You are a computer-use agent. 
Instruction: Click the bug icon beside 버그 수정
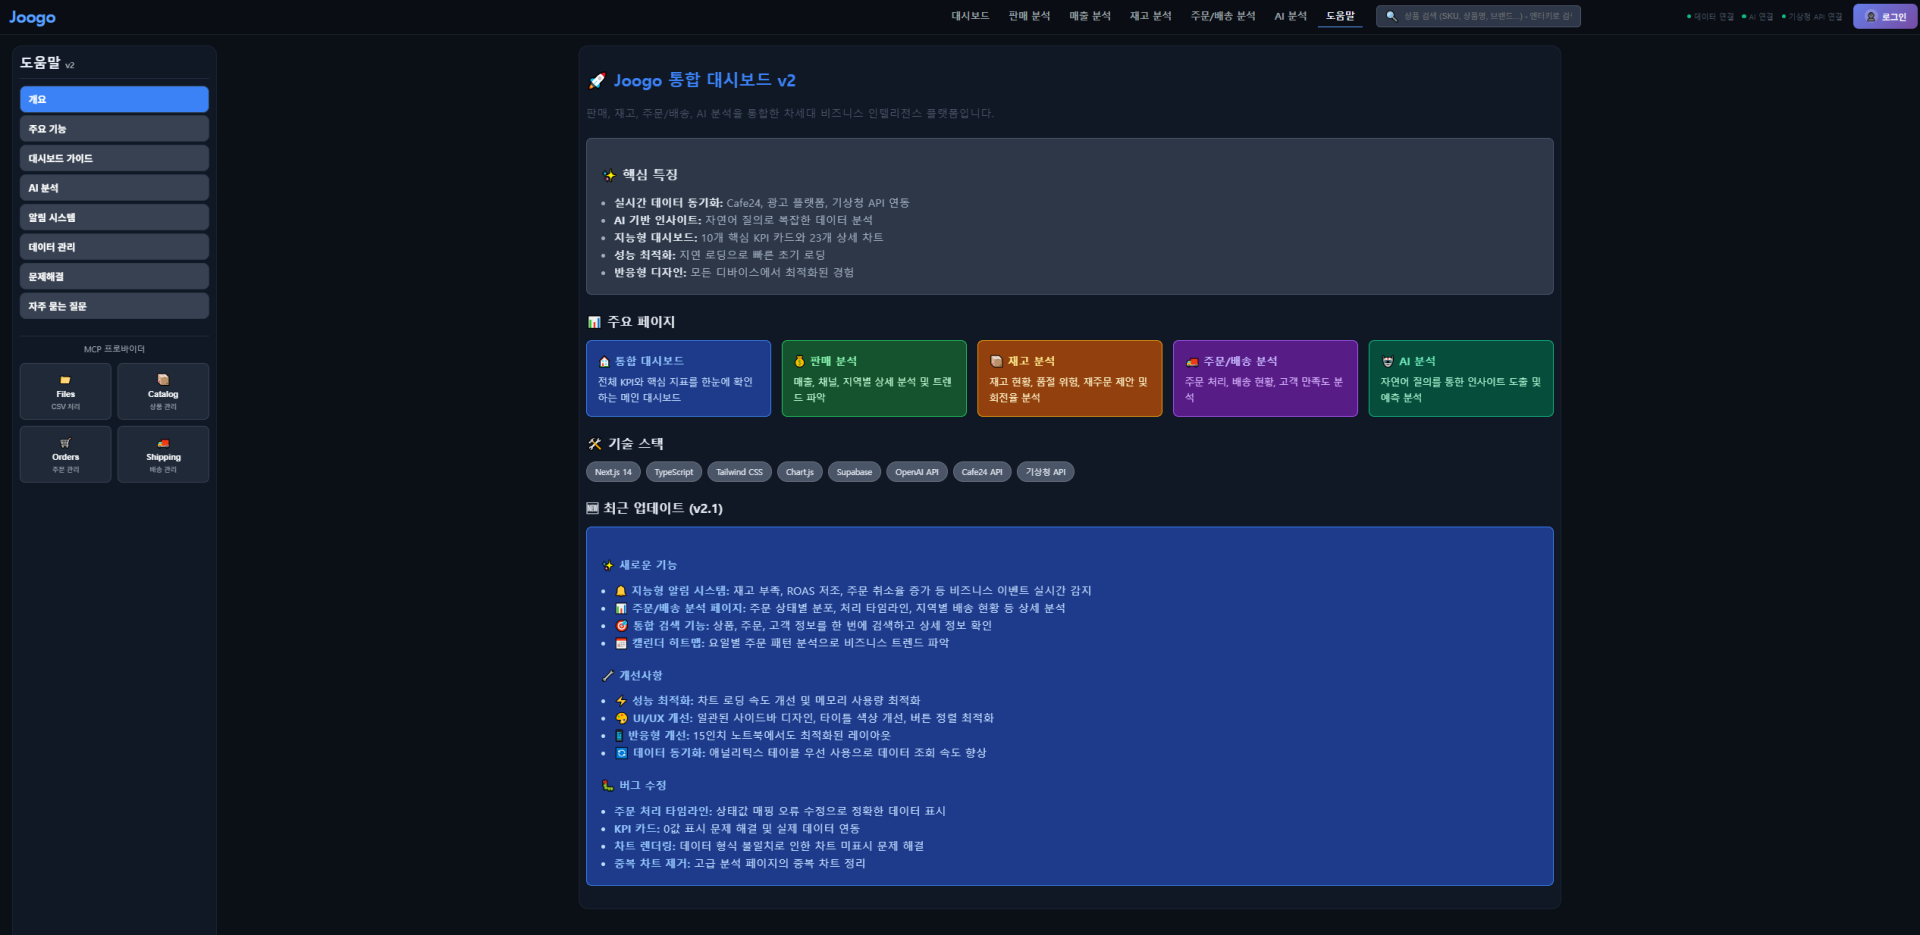point(608,786)
